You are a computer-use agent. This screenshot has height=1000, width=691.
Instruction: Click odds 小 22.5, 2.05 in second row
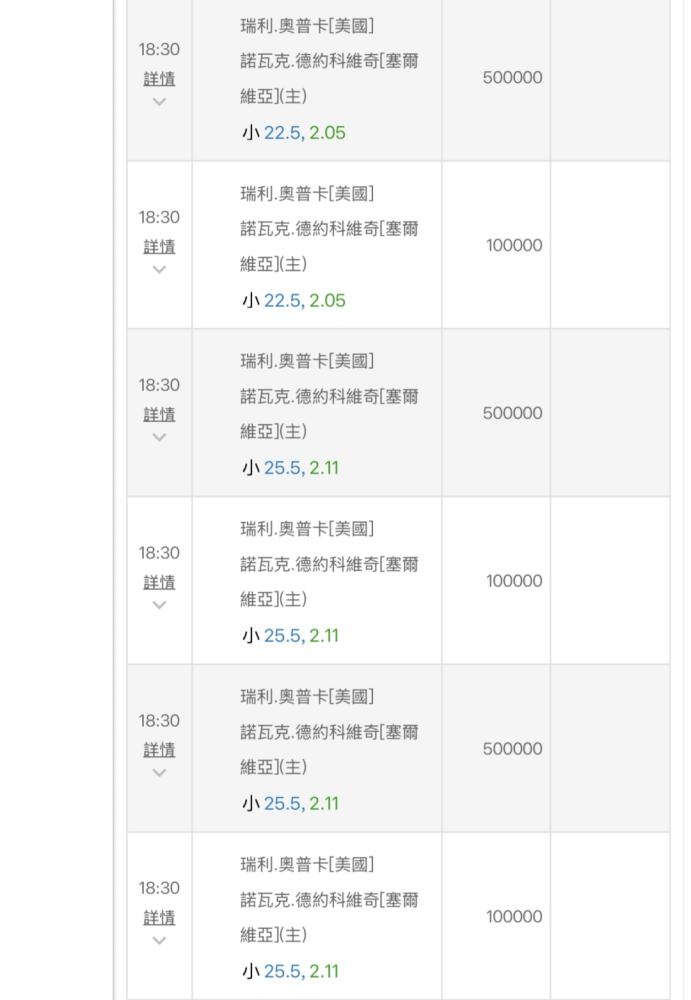click(x=293, y=300)
